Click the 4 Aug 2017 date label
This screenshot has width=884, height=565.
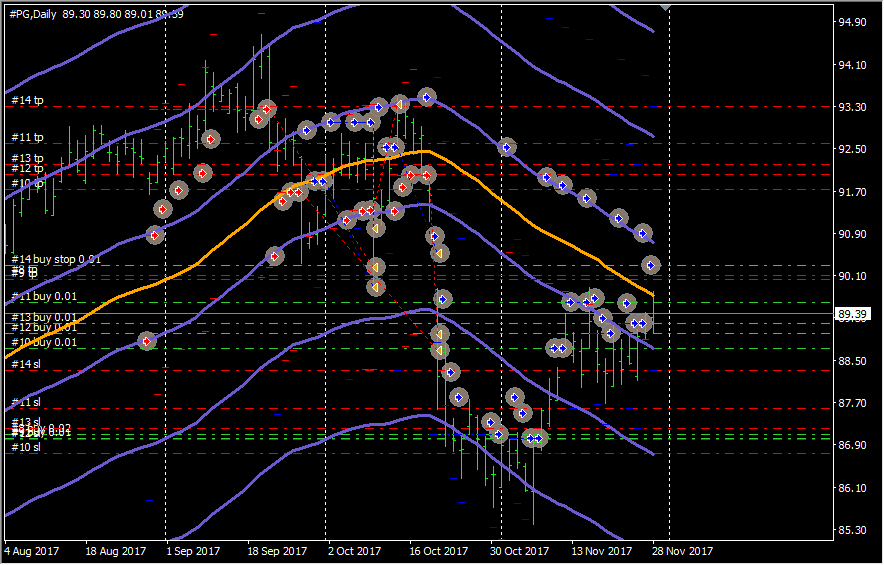(x=32, y=551)
